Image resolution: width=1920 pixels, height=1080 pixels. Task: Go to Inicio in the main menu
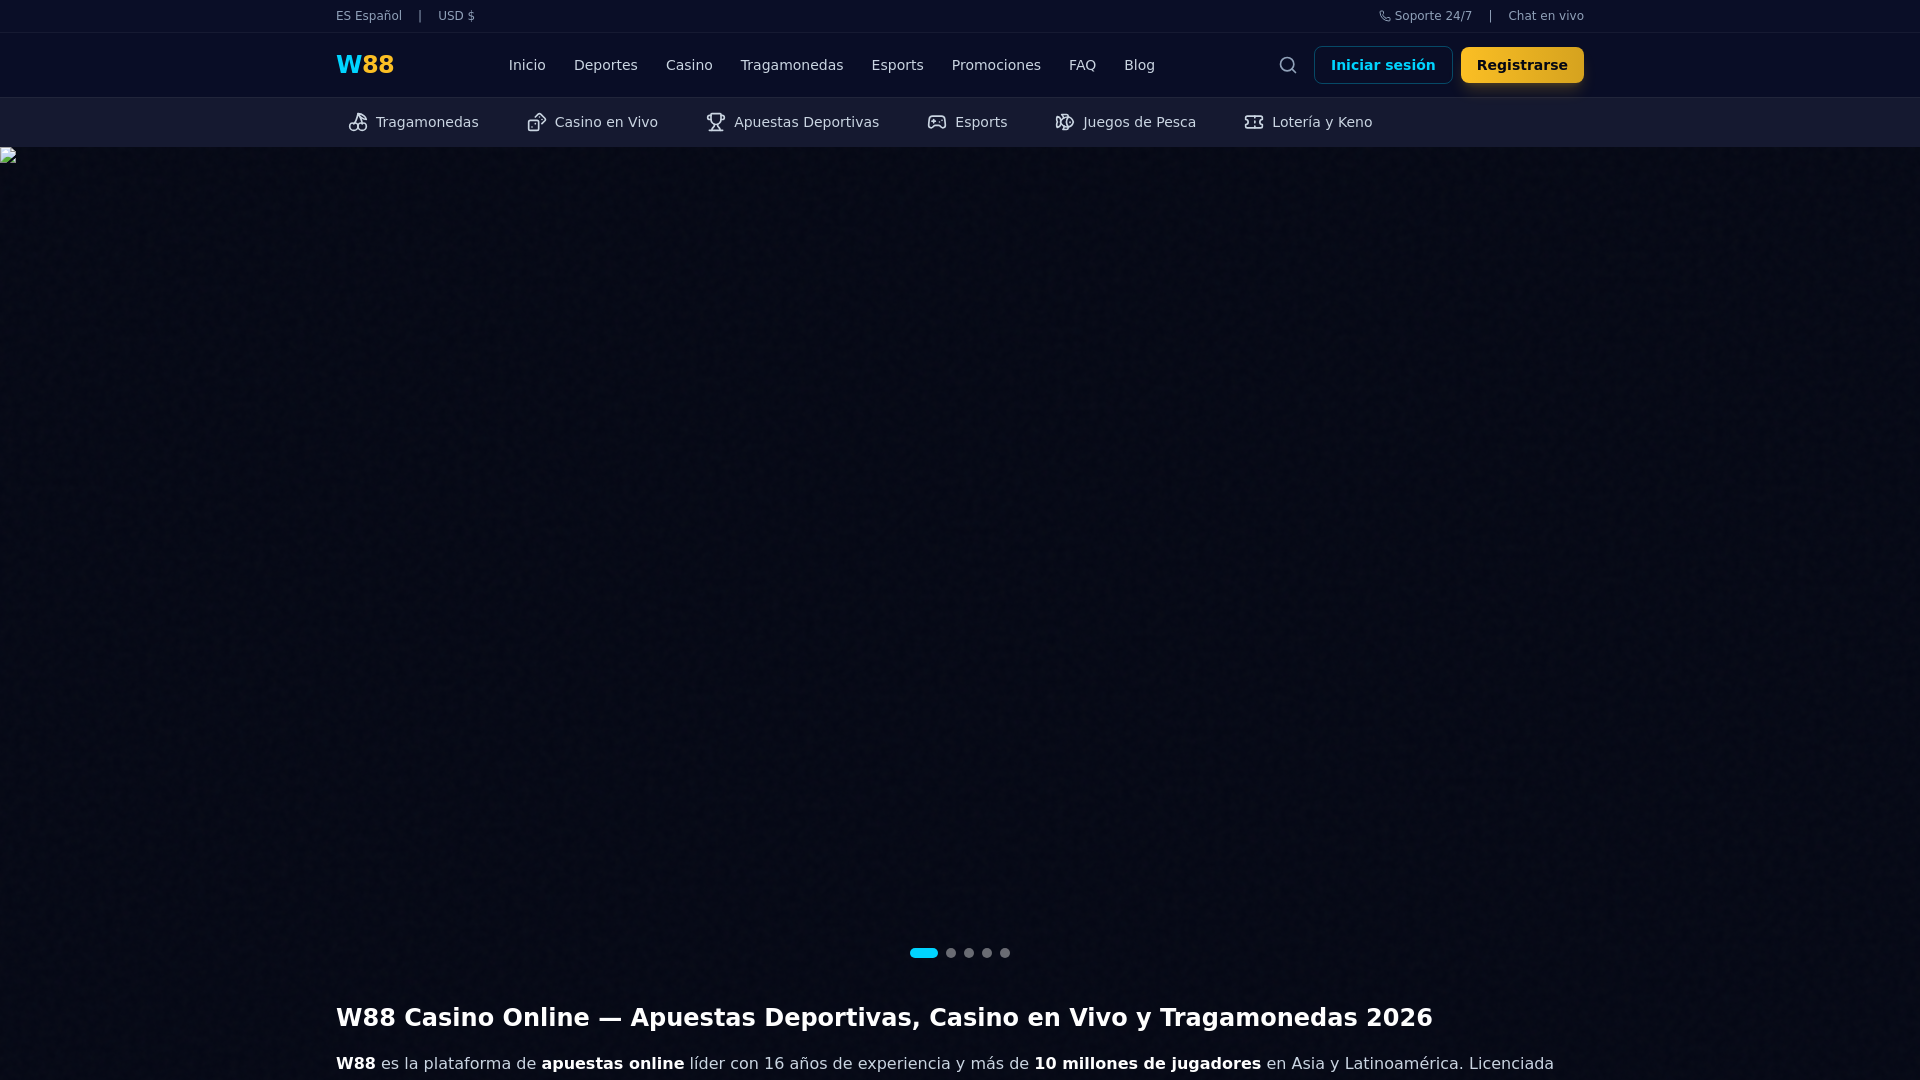tap(527, 65)
